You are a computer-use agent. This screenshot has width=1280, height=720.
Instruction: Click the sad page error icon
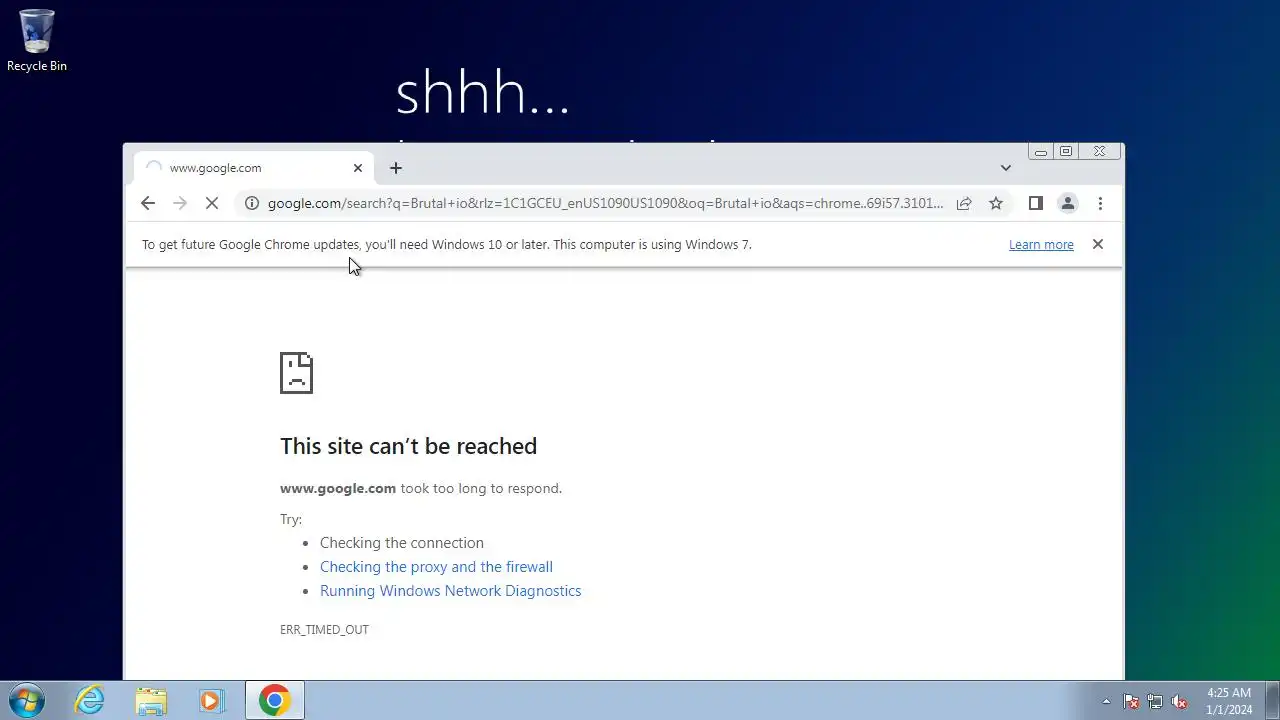pos(296,372)
